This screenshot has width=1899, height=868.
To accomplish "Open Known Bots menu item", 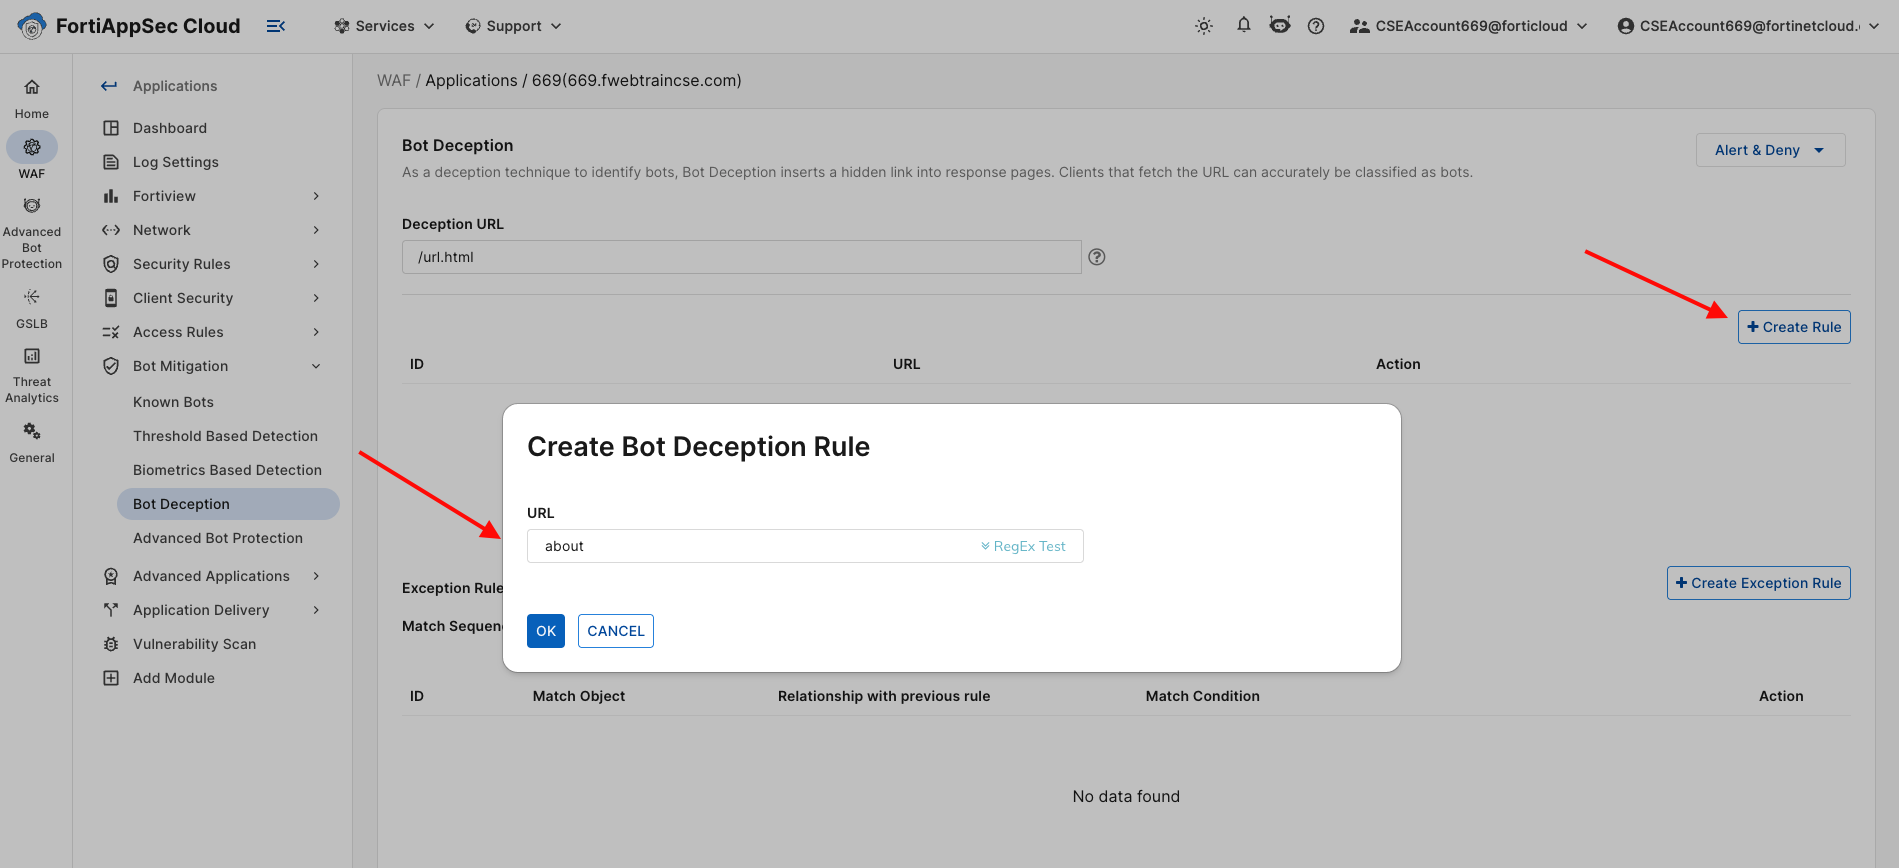I will (173, 402).
